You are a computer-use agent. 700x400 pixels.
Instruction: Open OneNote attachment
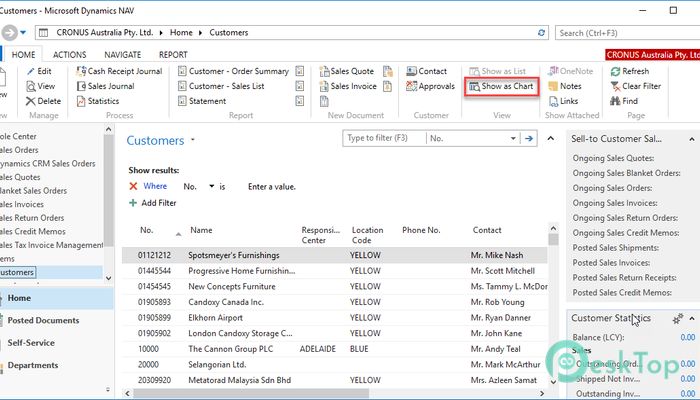(571, 71)
